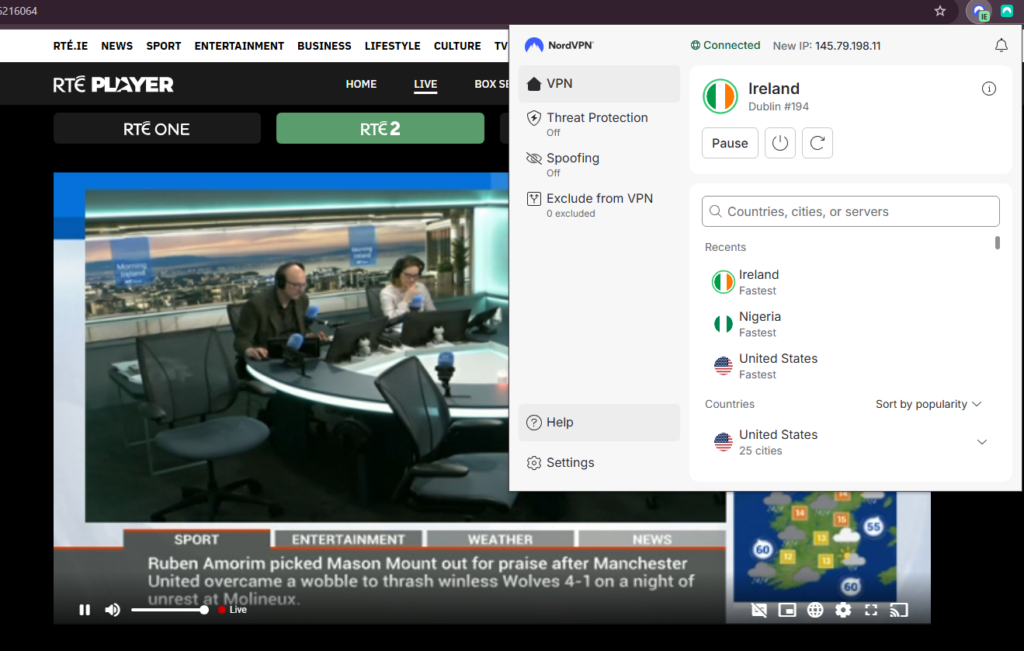Screen dimensions: 1024x651
Task: Open SPORT in RTÉ top navigation
Action: click(x=163, y=46)
